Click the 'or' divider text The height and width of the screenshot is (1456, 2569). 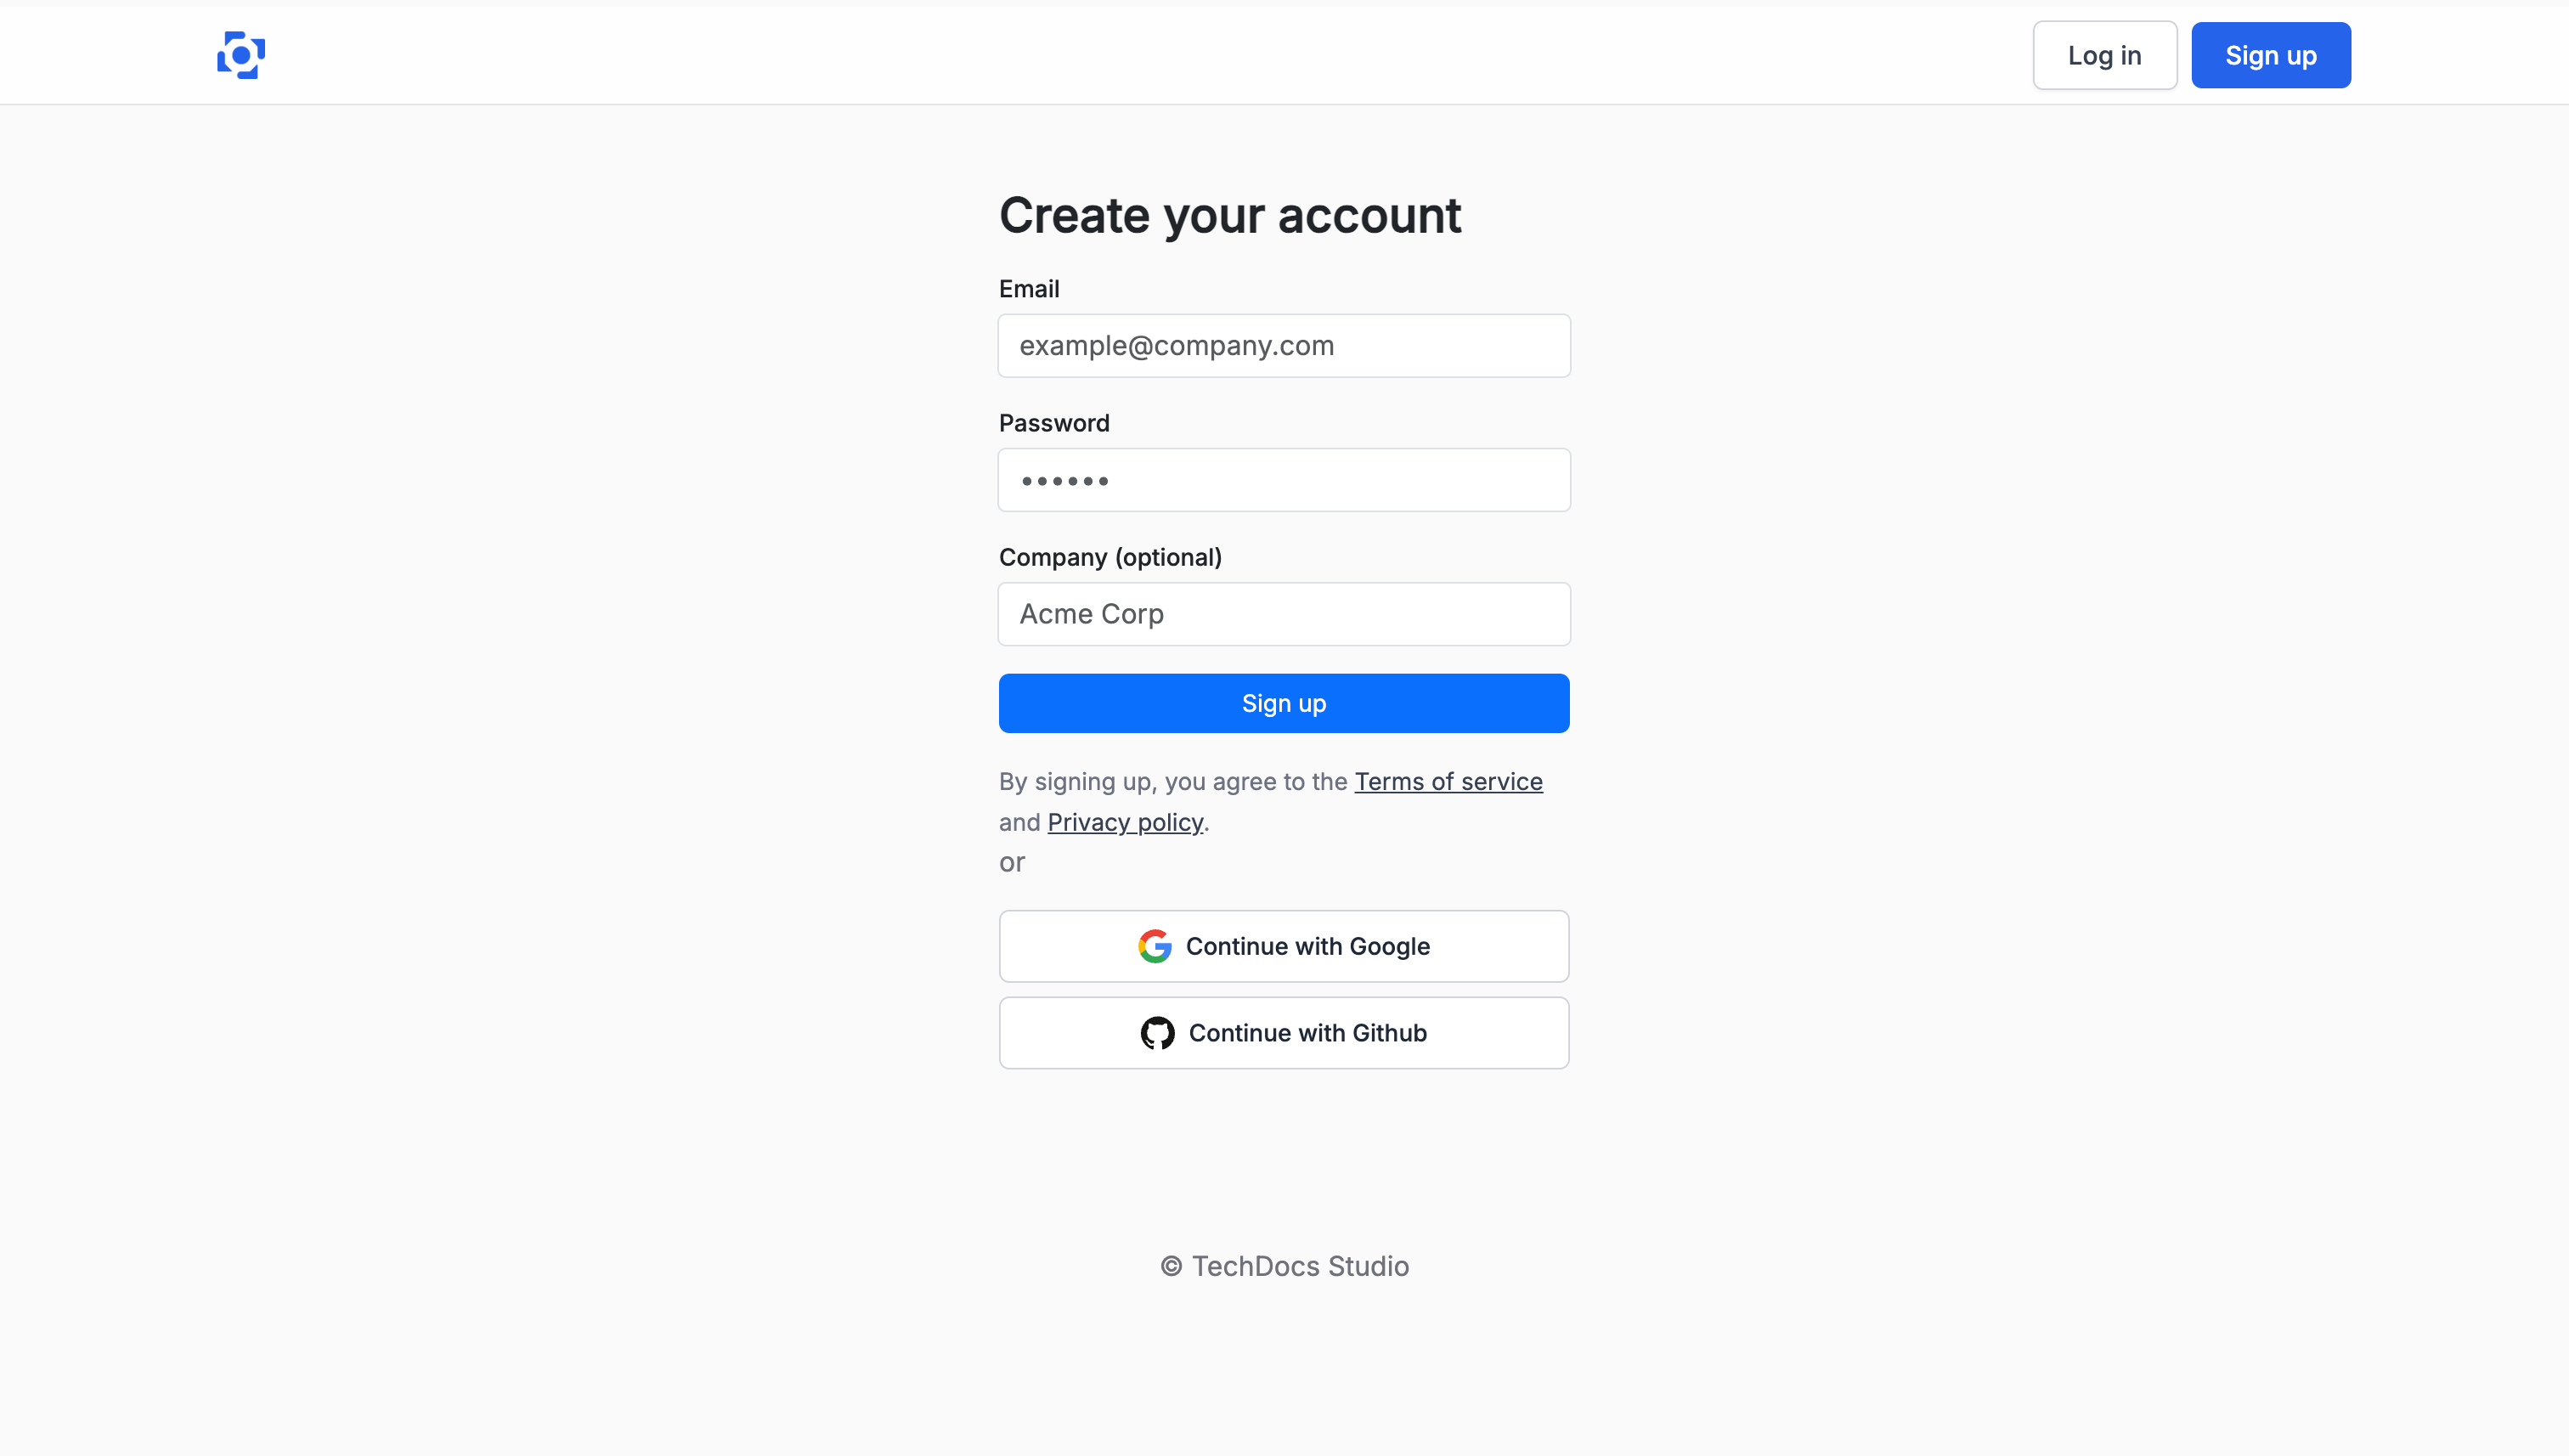pyautogui.click(x=1012, y=862)
